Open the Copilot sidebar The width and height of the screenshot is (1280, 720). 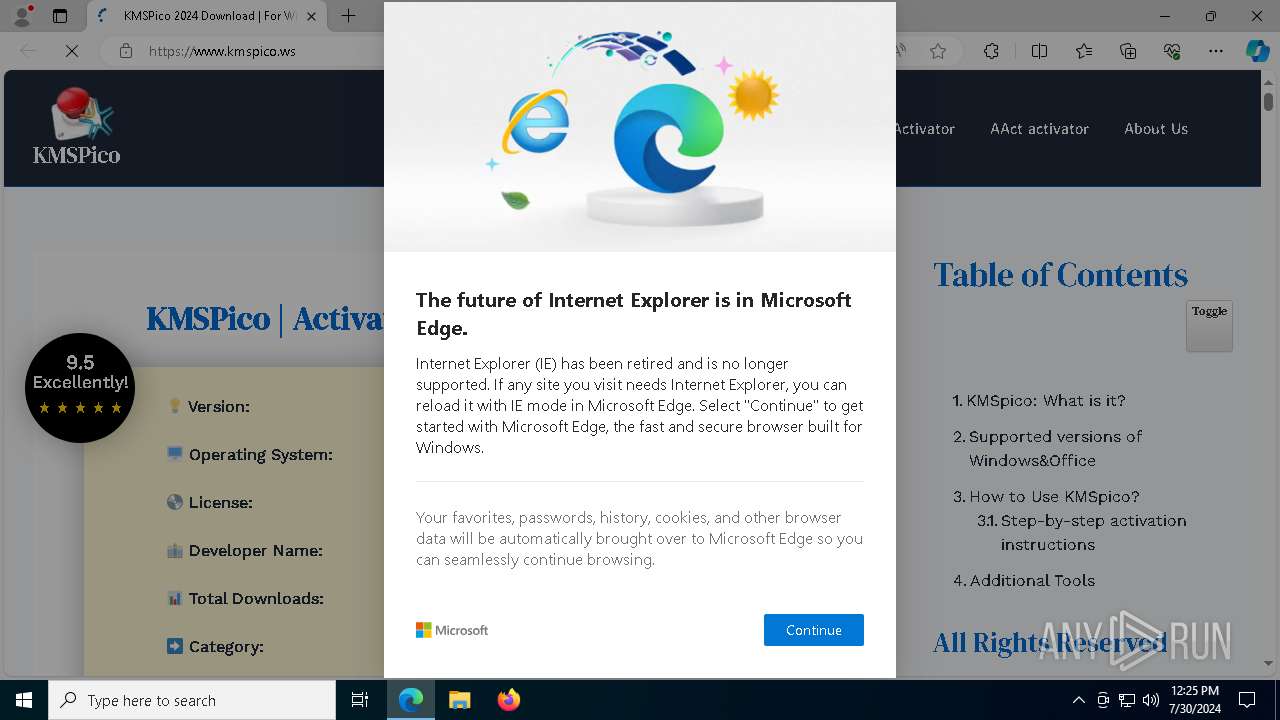(1257, 51)
